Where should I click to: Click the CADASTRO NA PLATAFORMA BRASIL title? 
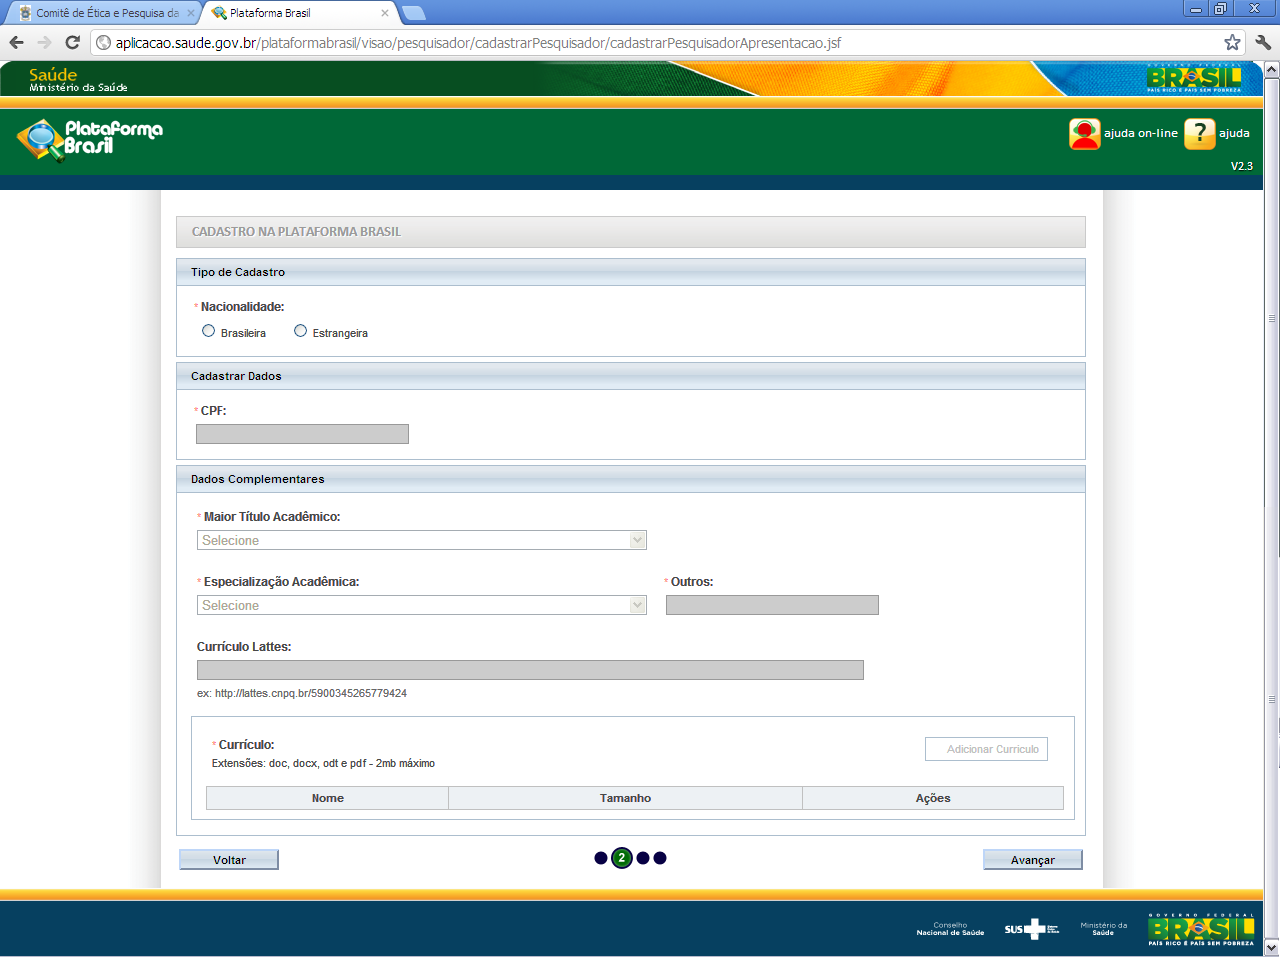[x=296, y=231]
